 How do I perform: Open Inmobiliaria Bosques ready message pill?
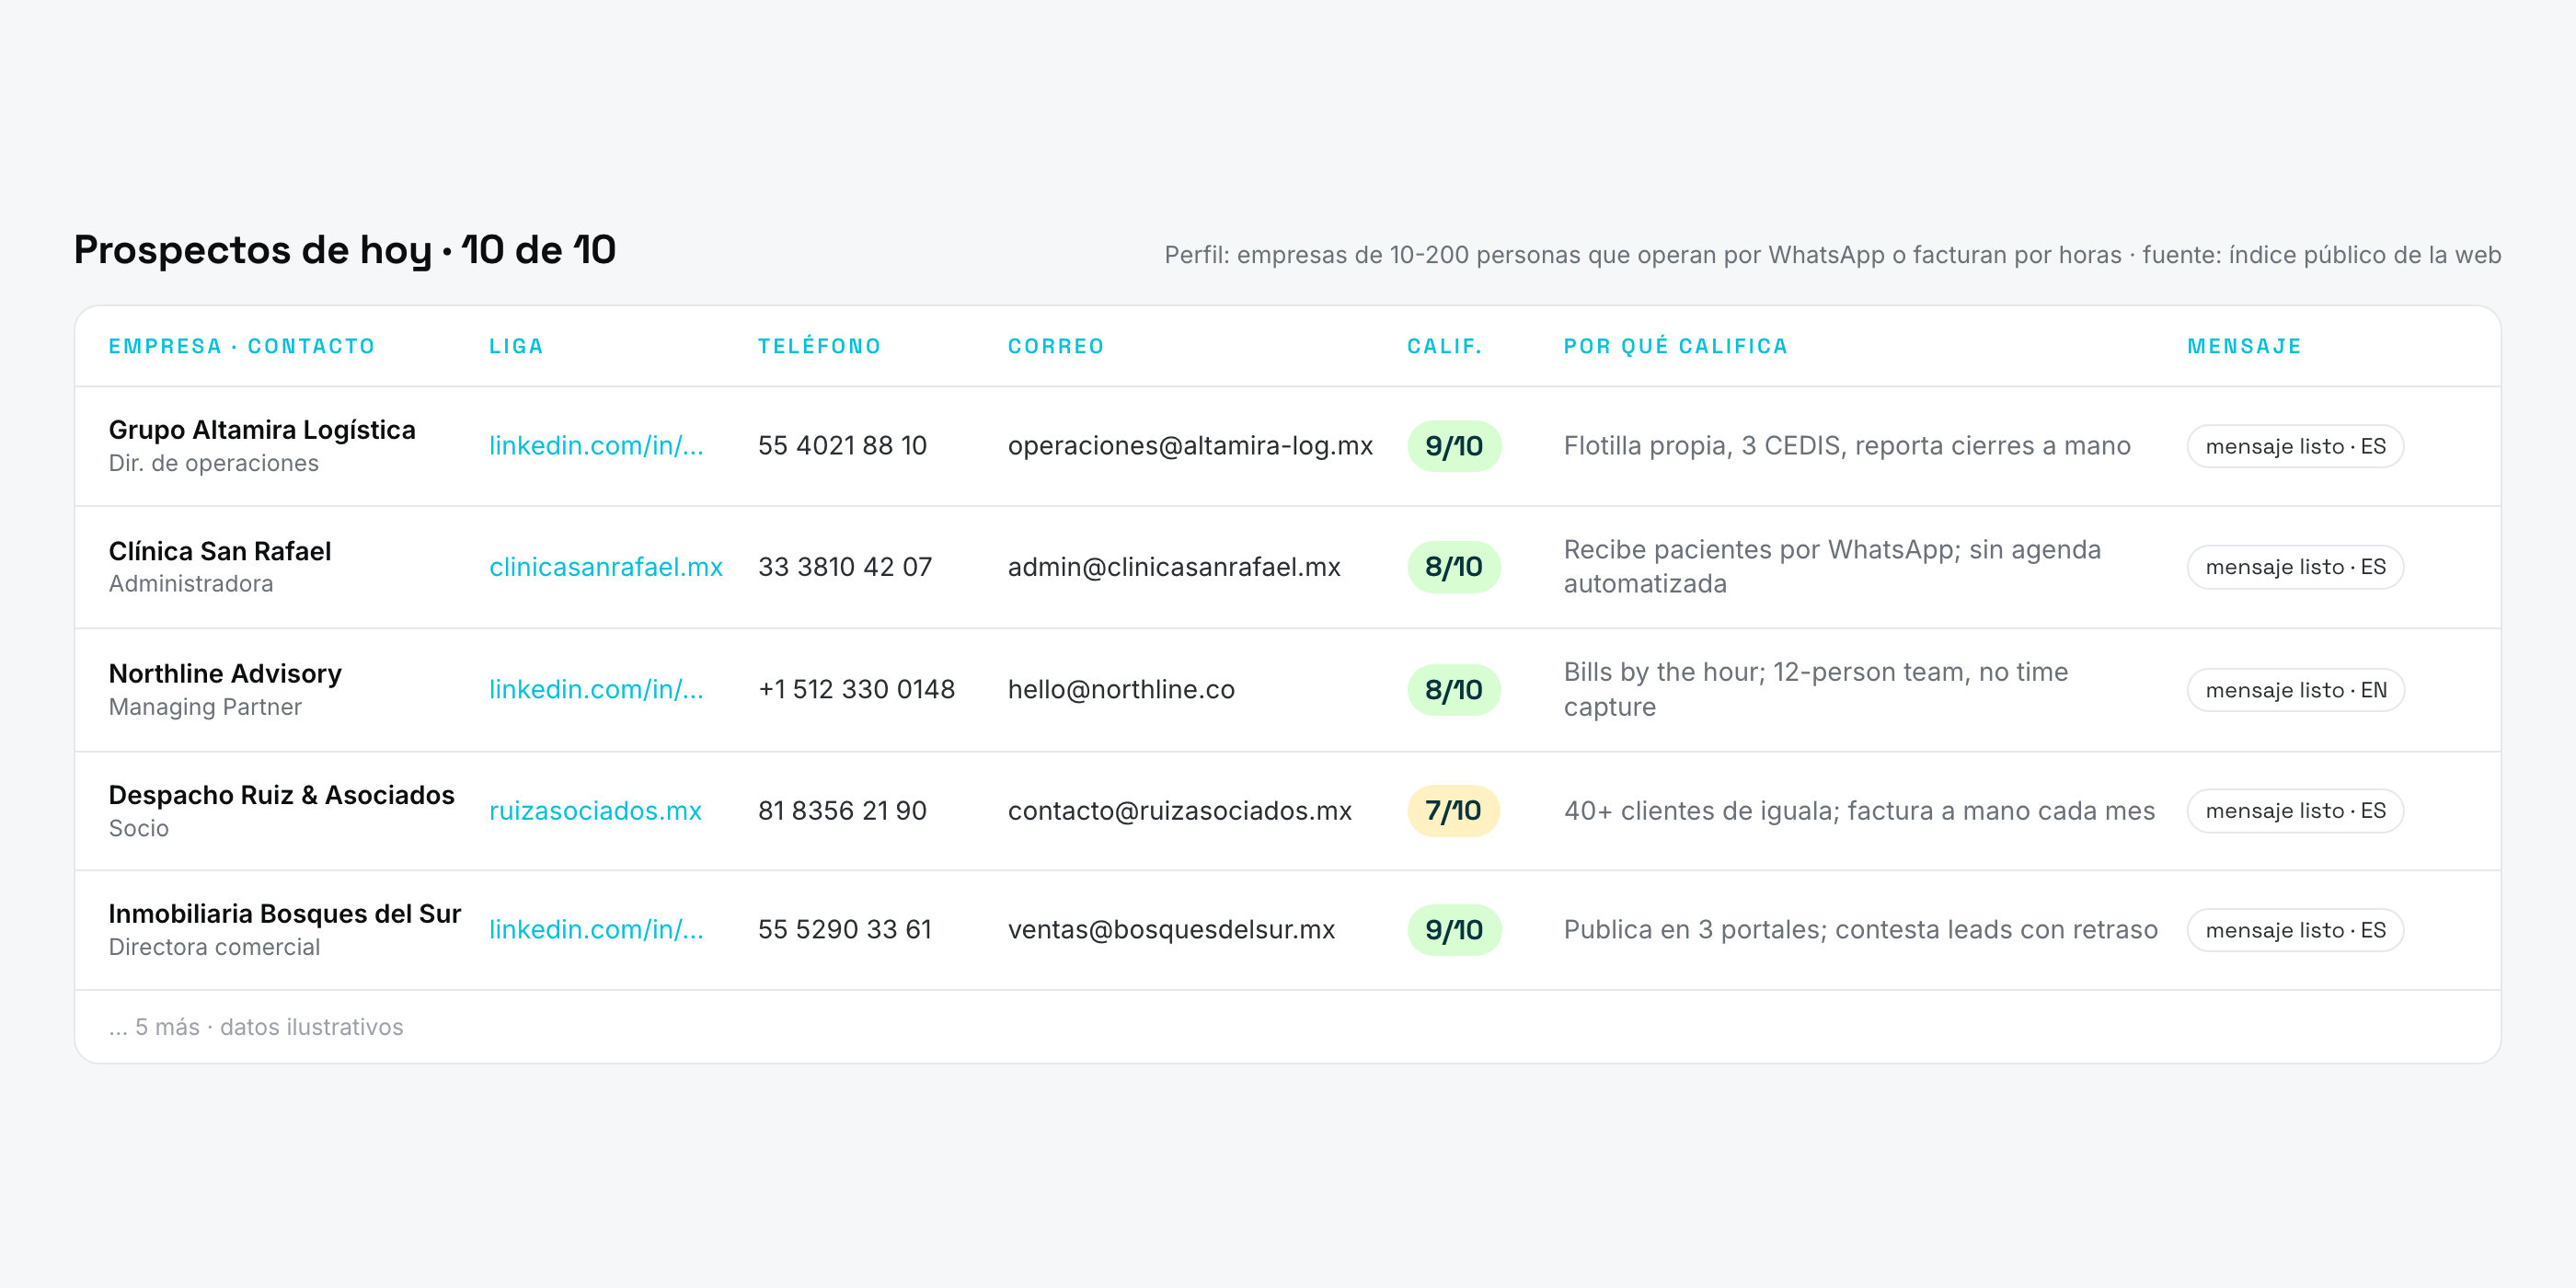click(2295, 930)
